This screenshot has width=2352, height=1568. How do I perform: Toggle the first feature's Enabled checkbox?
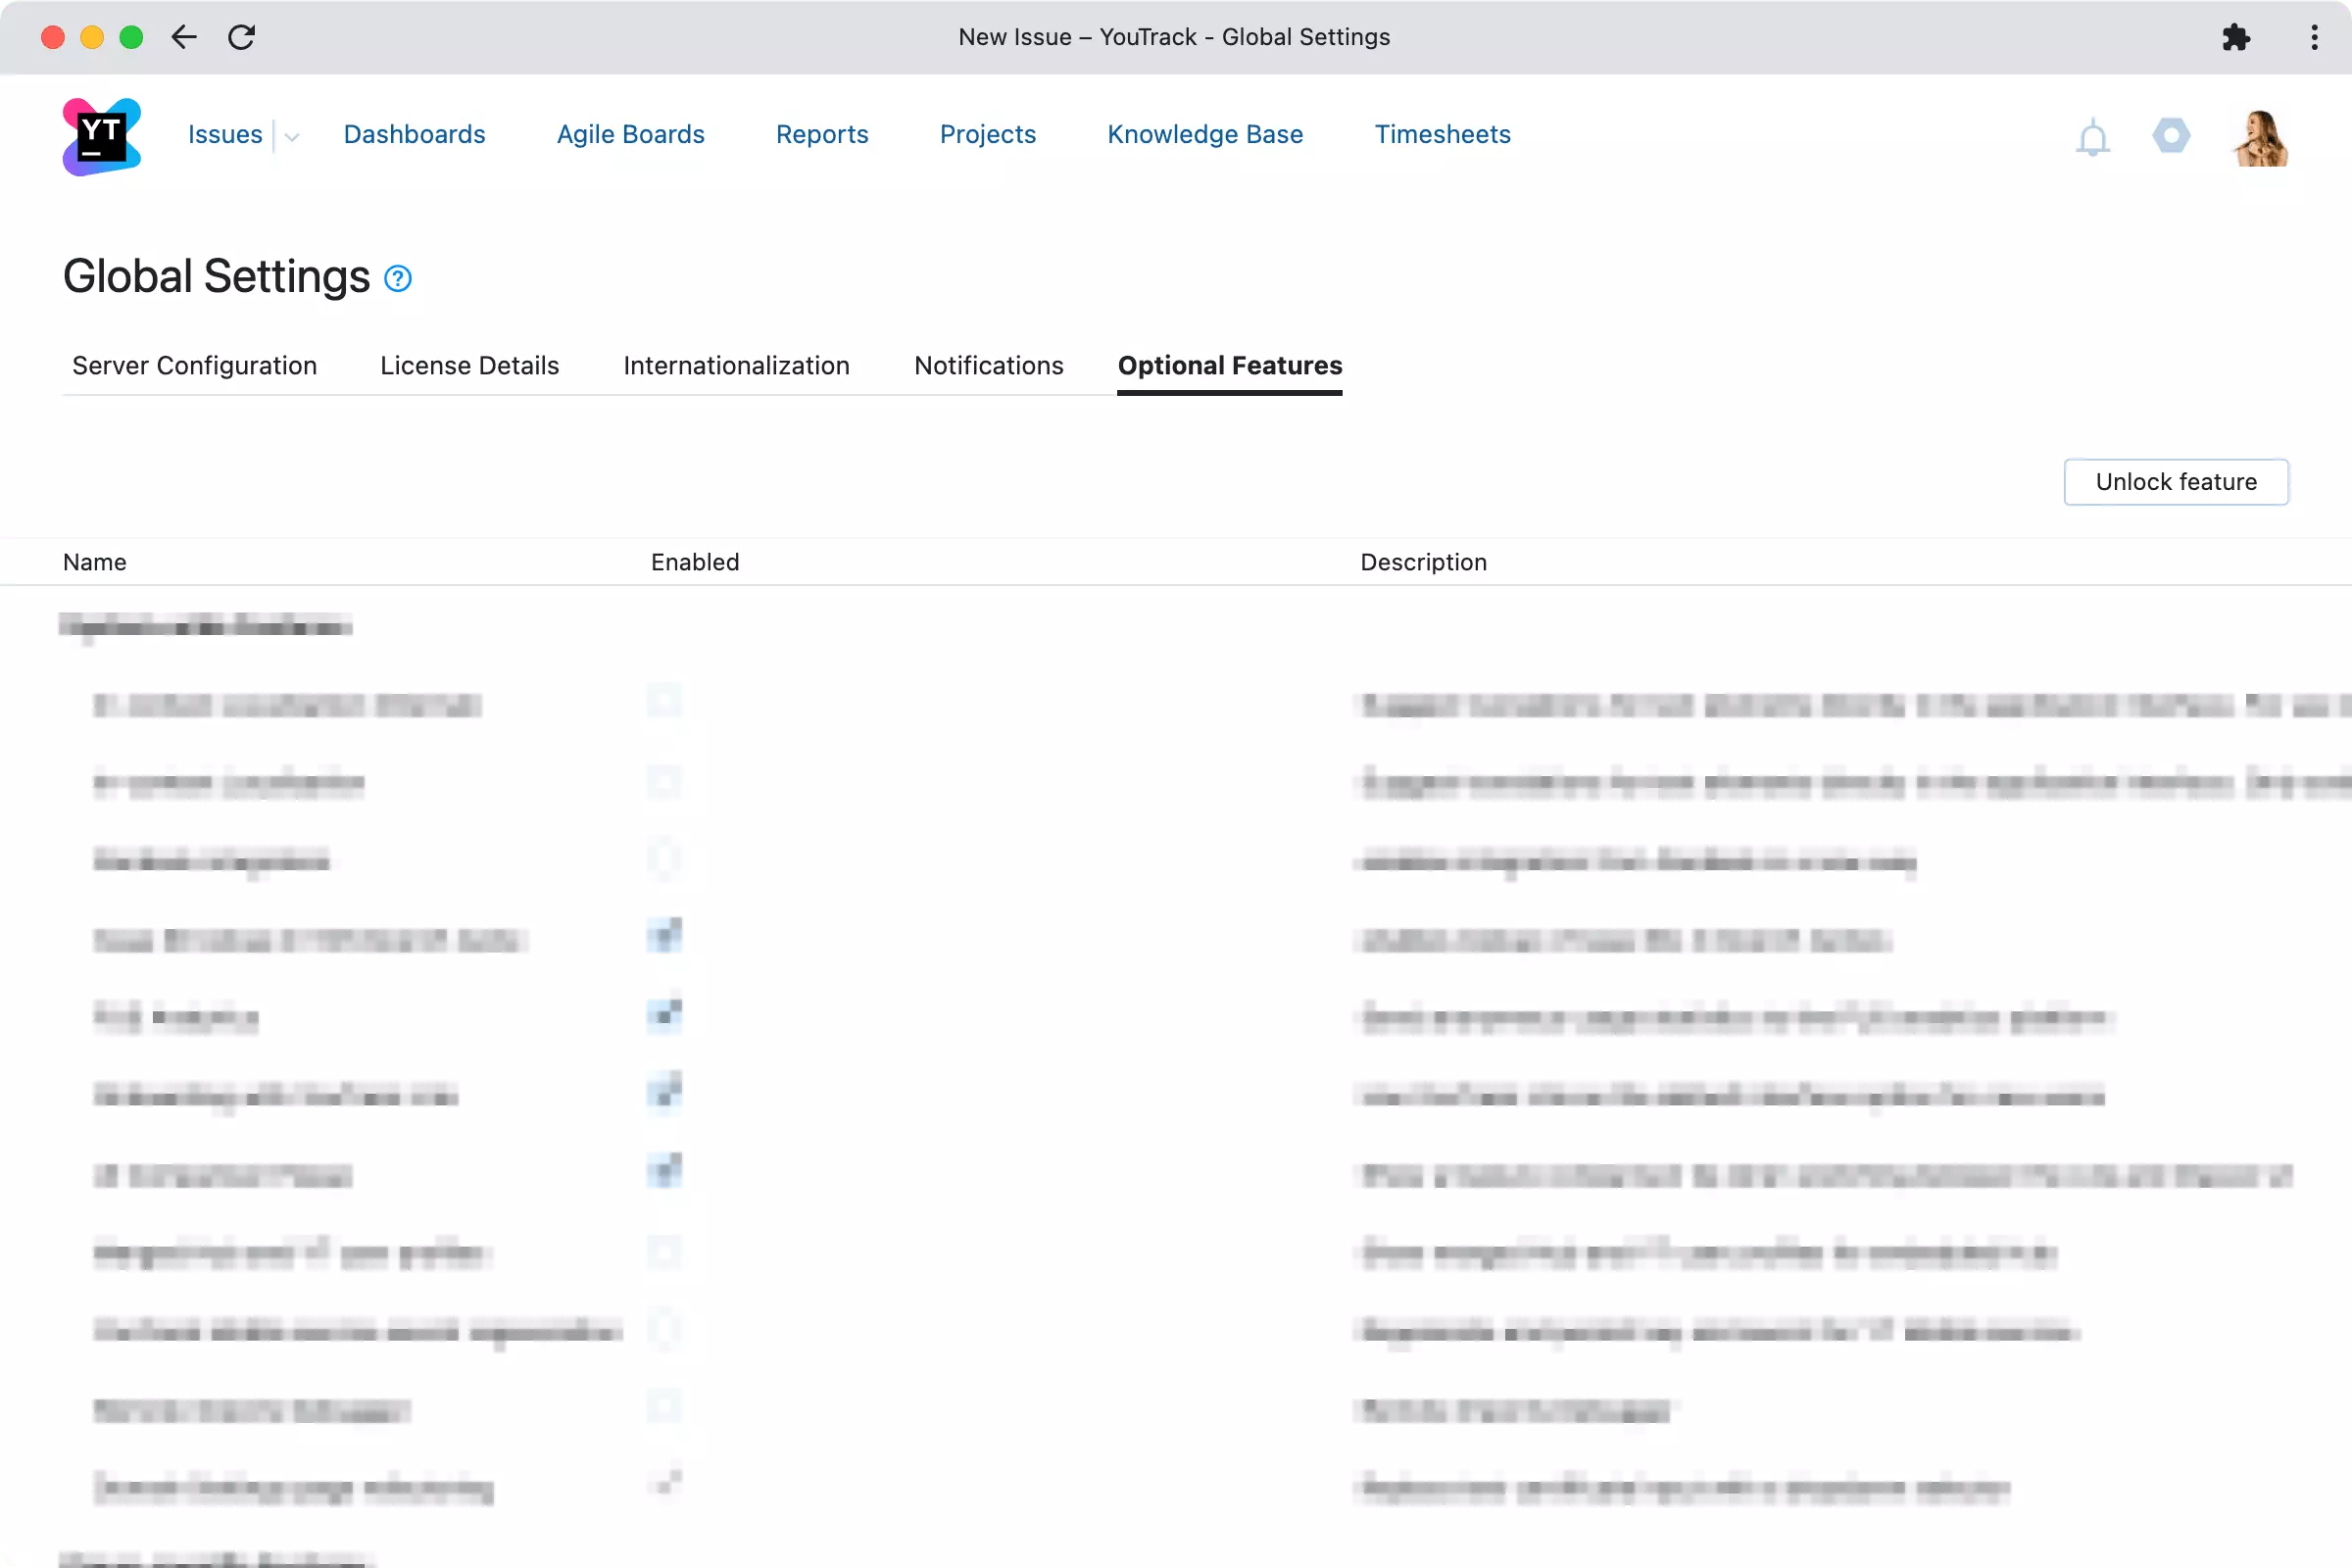point(664,701)
